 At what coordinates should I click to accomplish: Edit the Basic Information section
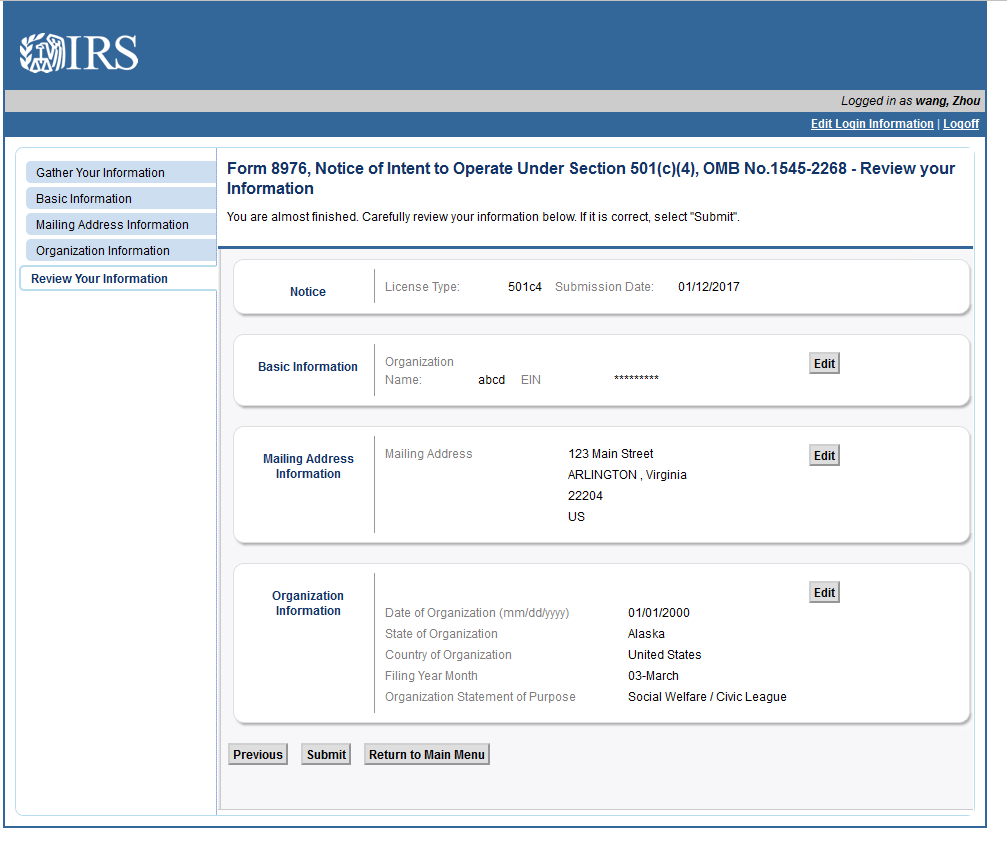[824, 364]
